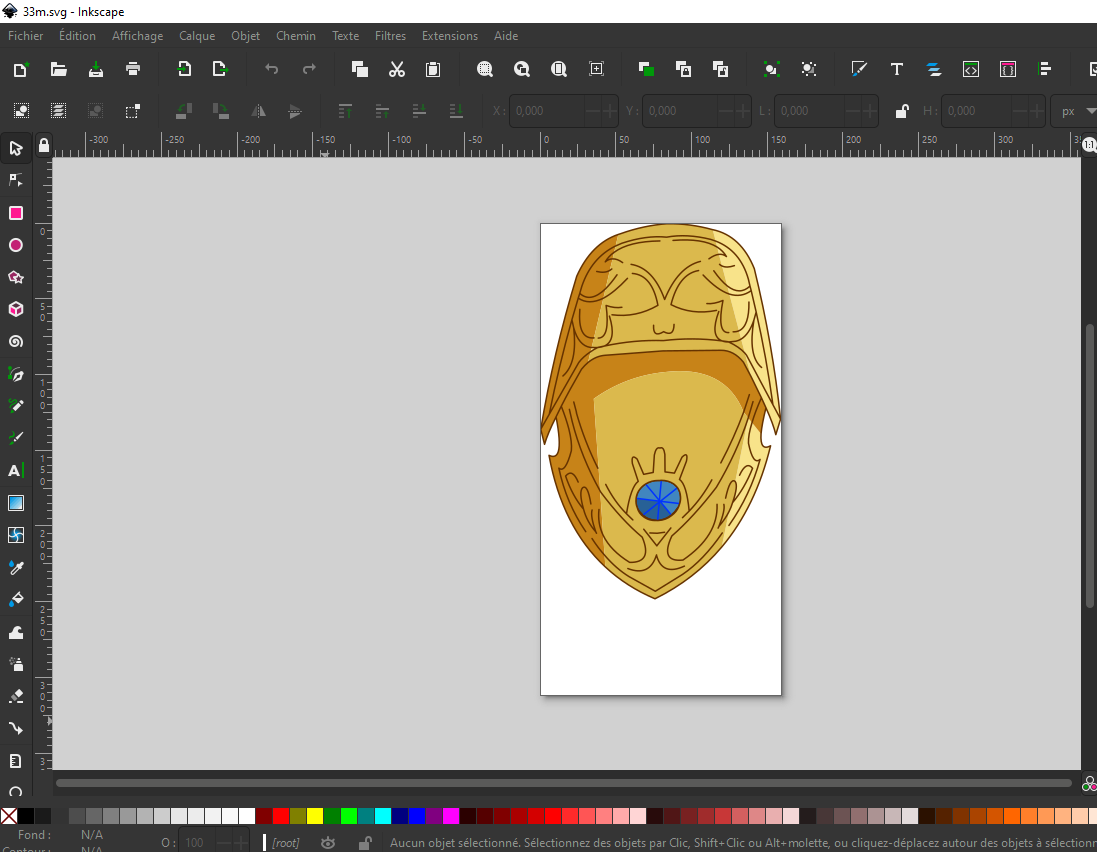Screen dimensions: 1097x852
Task: Select the Eraser tool
Action: 16,696
